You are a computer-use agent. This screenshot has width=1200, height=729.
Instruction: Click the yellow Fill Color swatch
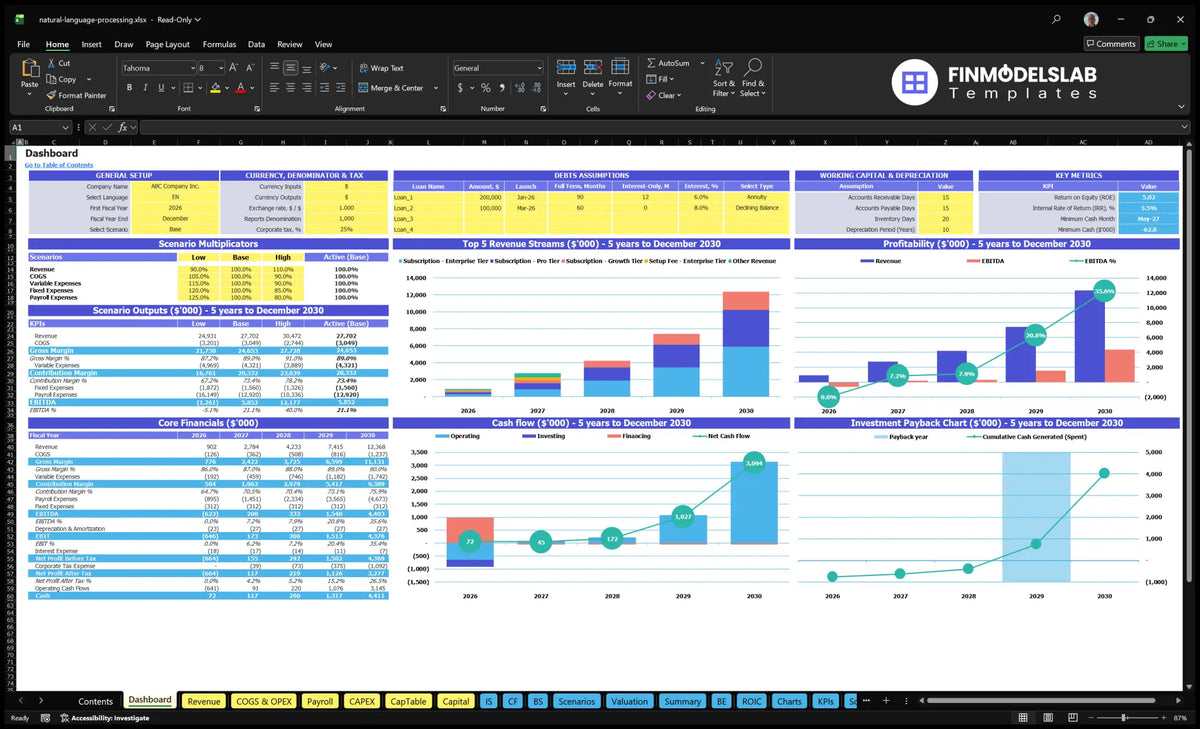[x=215, y=88]
